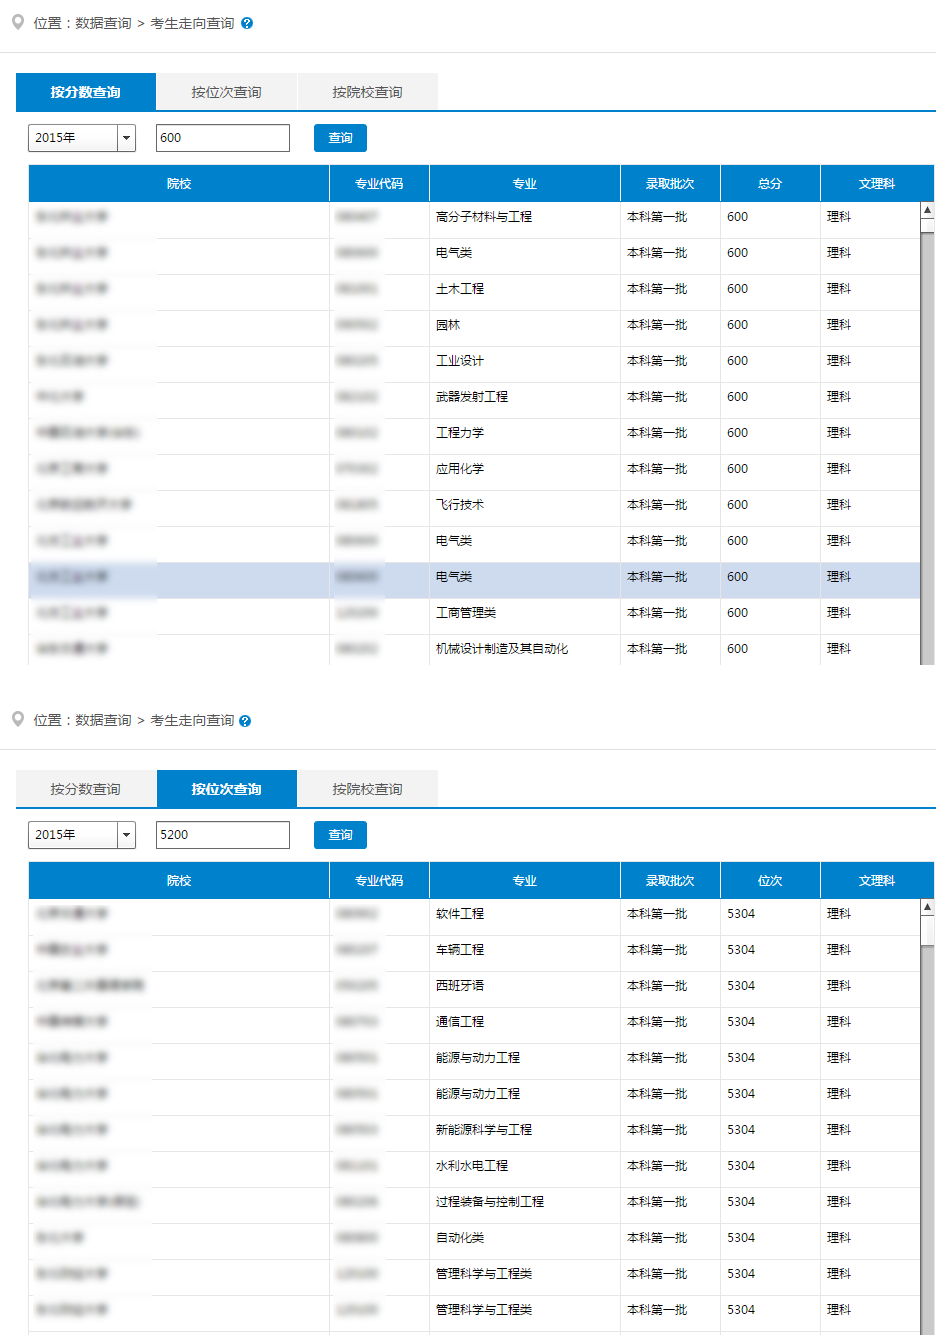The width and height of the screenshot is (951, 1335).
Task: Switch to the 按院校查询 tab in the lower section
Action: [x=367, y=788]
